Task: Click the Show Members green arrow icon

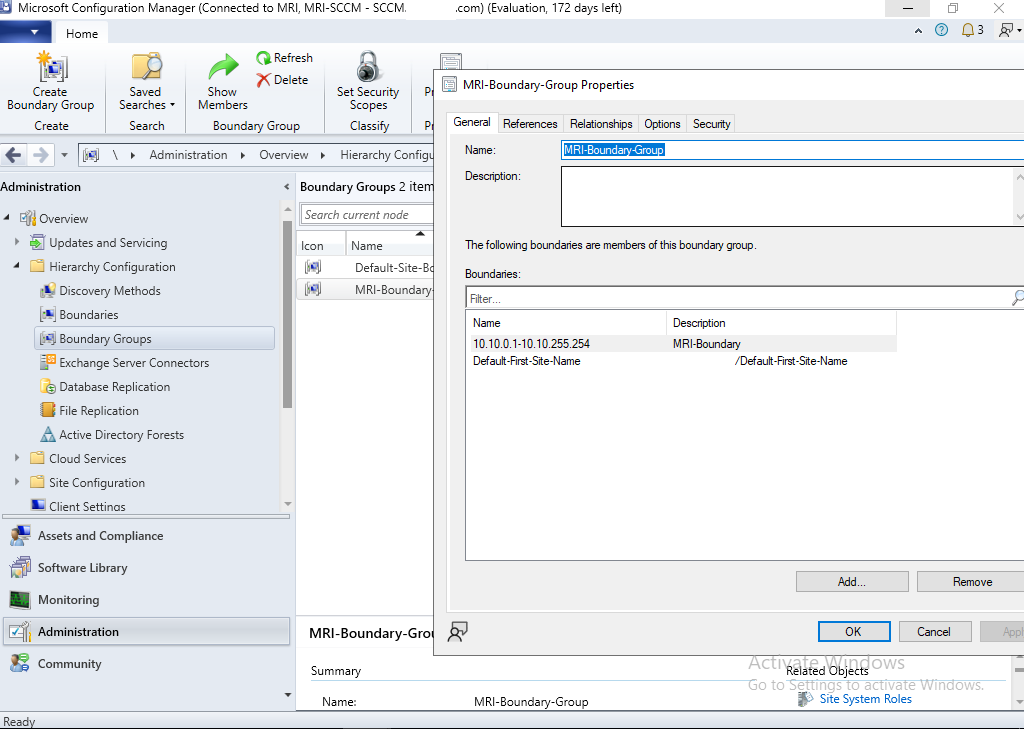Action: pyautogui.click(x=223, y=68)
